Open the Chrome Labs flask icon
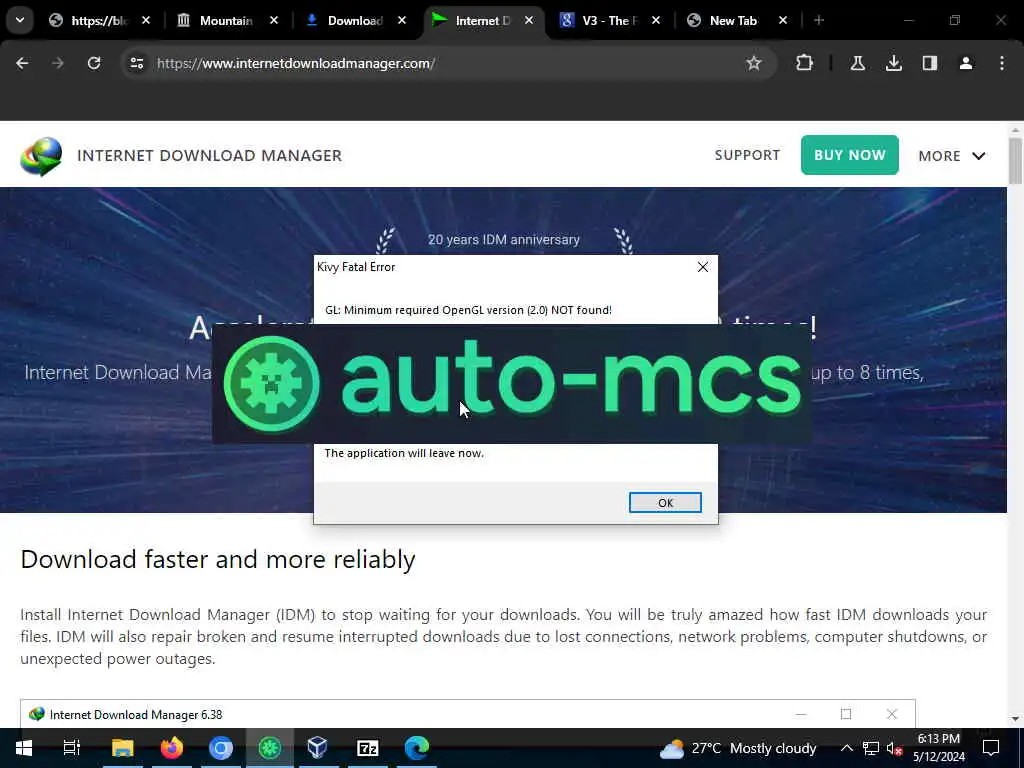1024x768 pixels. tap(857, 63)
